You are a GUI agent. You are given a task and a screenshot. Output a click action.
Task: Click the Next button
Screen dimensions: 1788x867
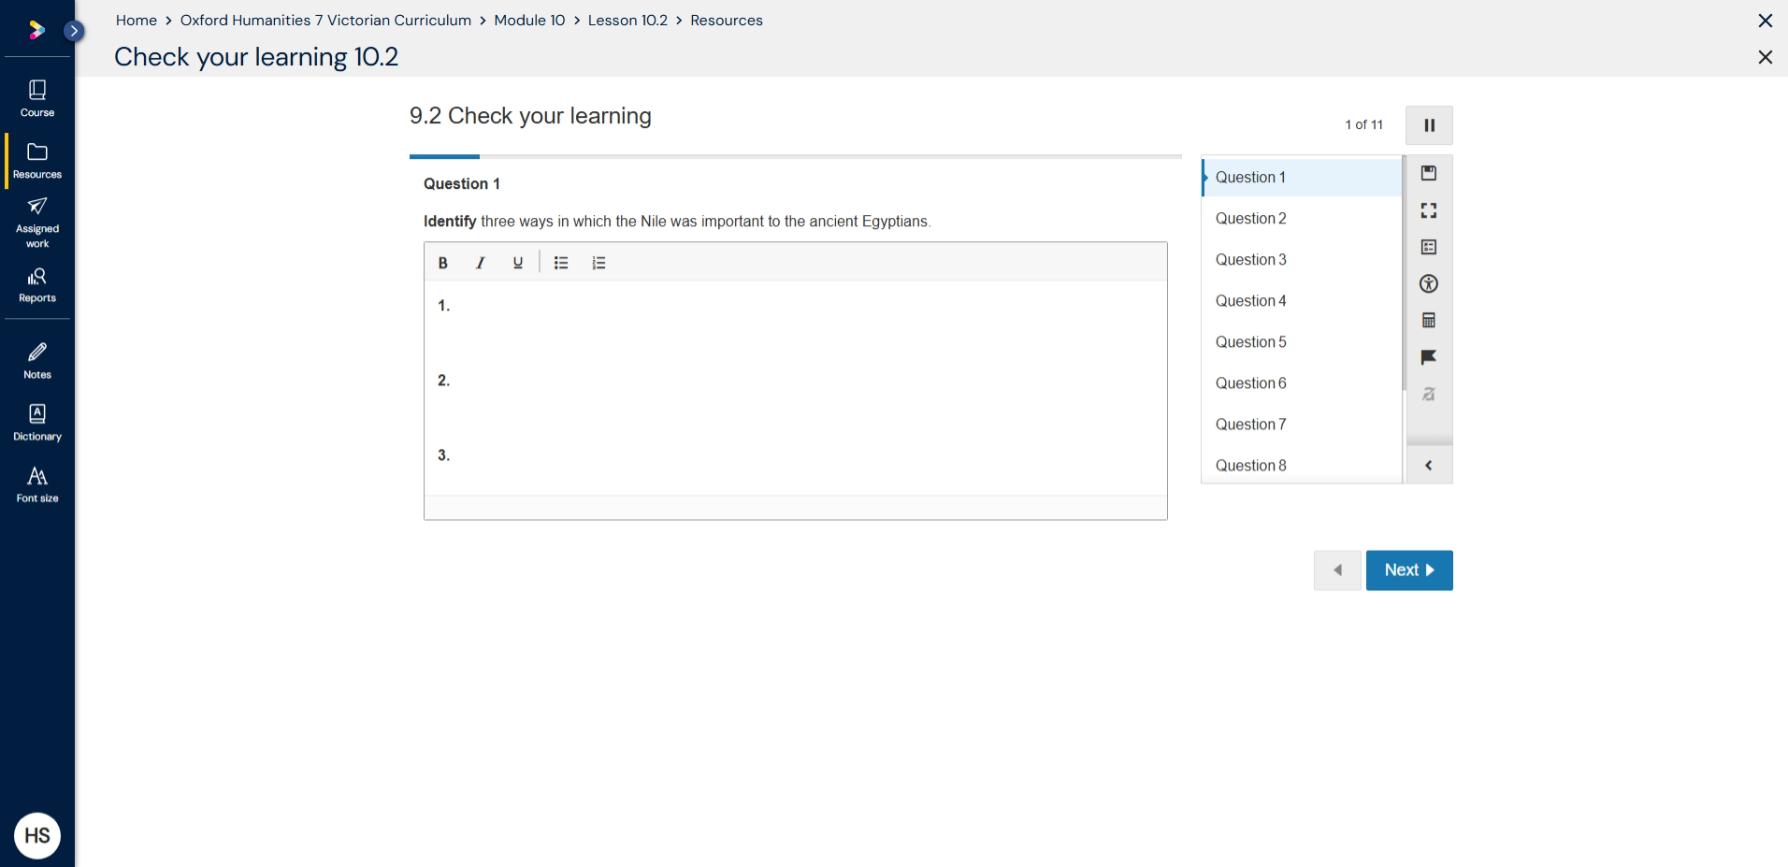point(1409,570)
